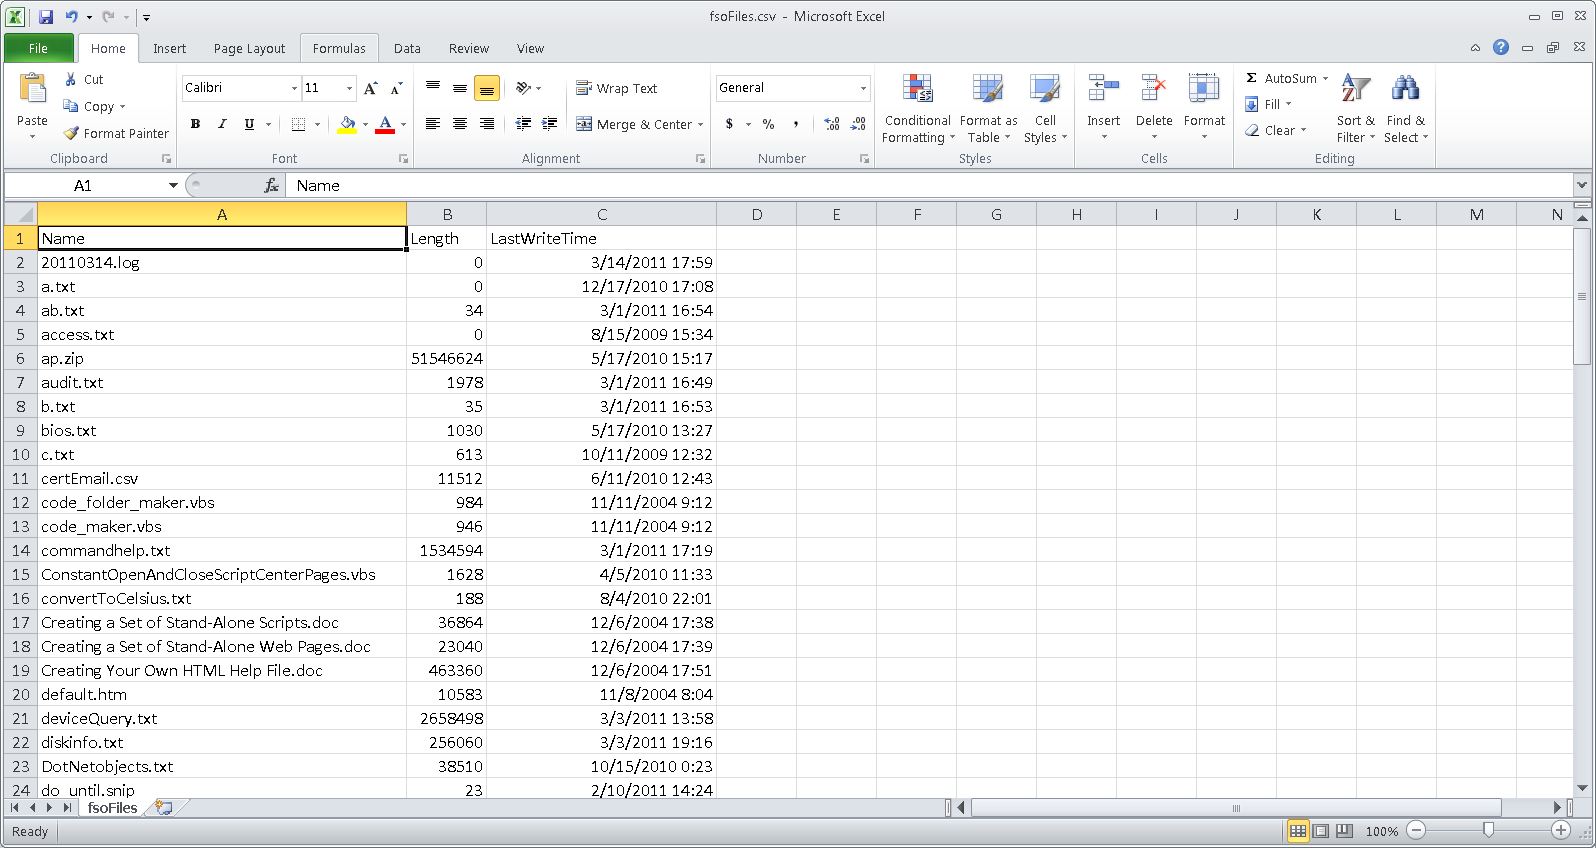Screen dimensions: 1596x848
Task: Expand the Merge & Center dropdown arrow
Action: (700, 124)
